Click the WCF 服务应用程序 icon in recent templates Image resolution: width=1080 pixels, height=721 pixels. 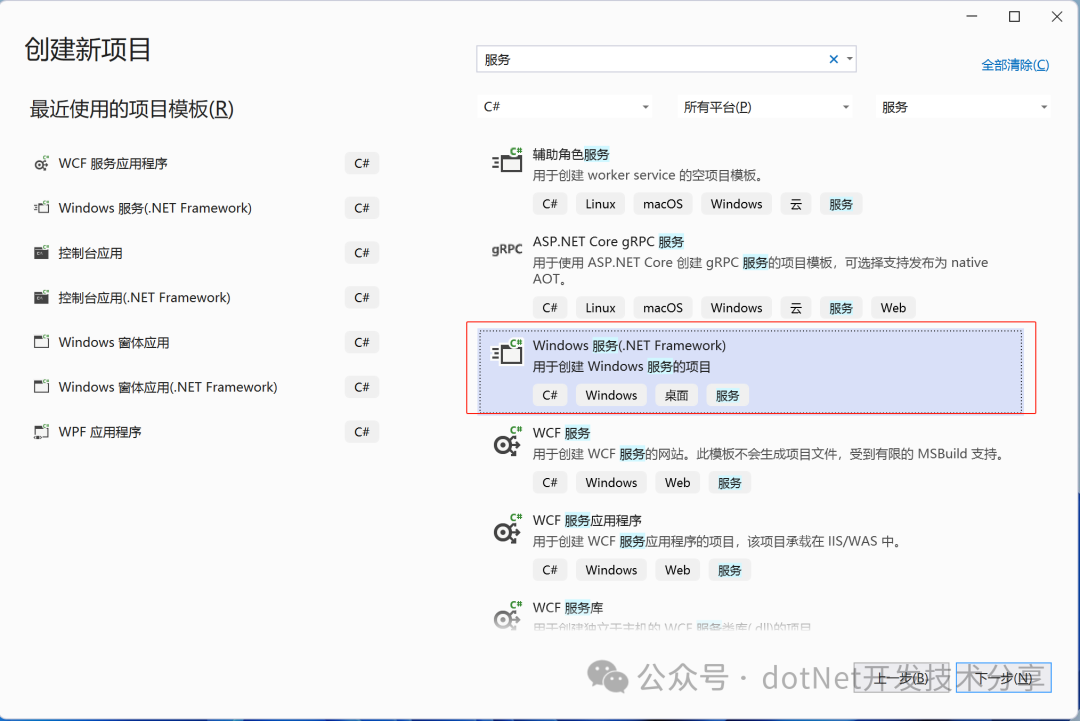tap(41, 164)
